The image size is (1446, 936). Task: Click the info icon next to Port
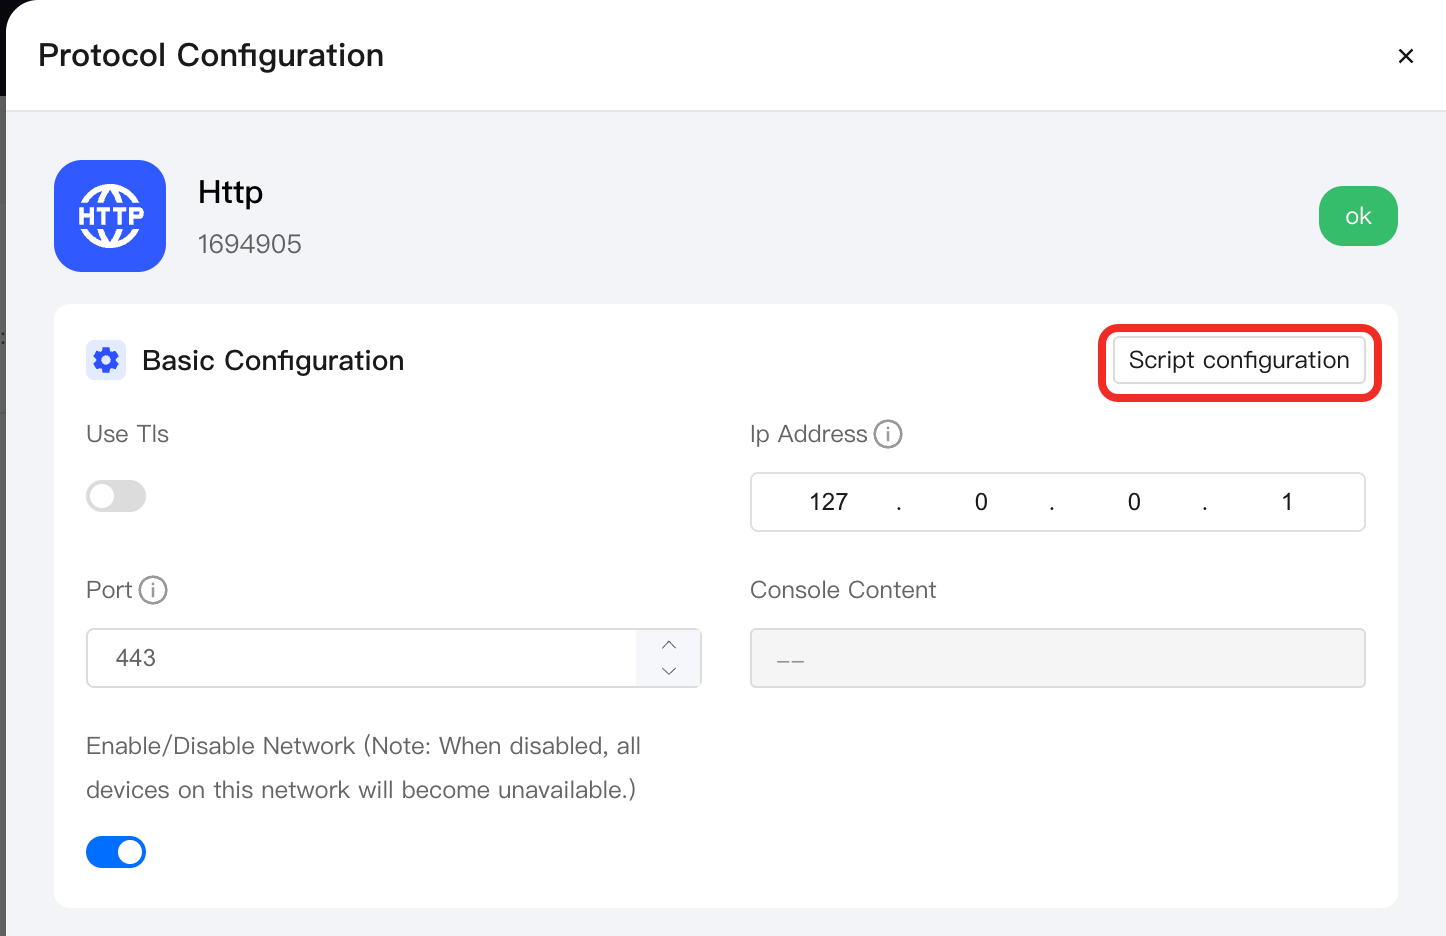point(153,590)
